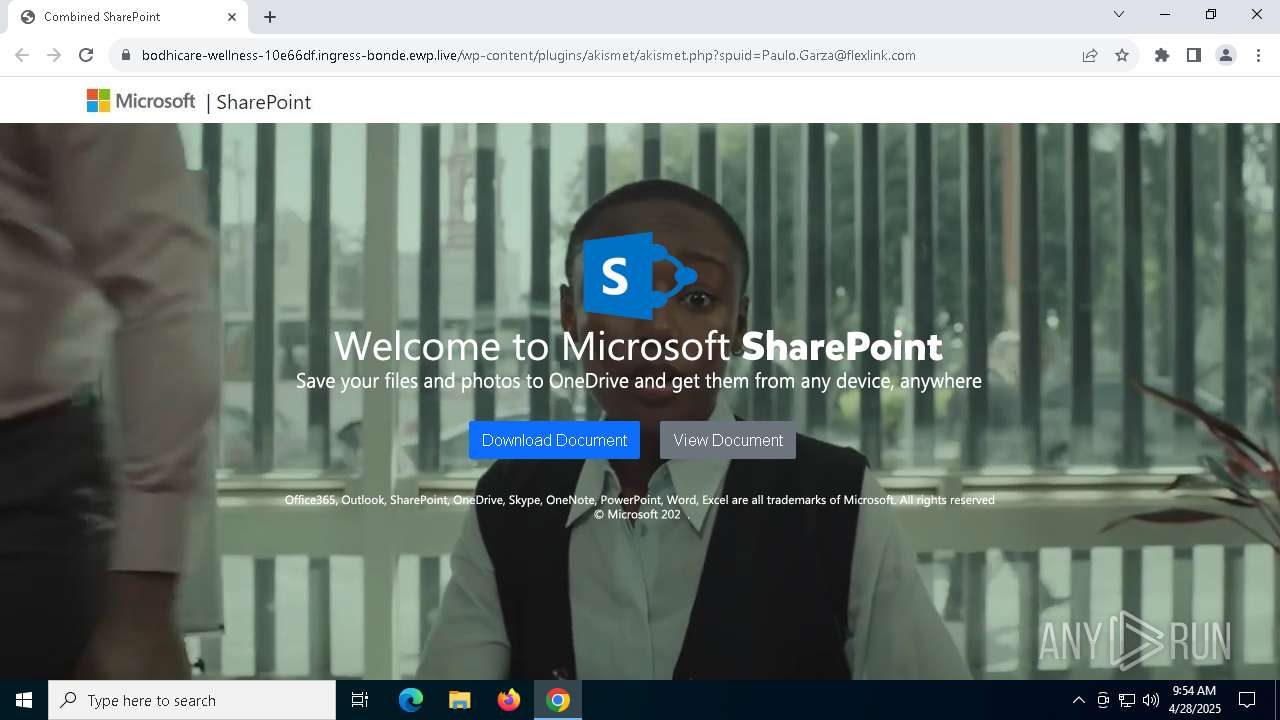The width and height of the screenshot is (1280, 720).
Task: Click the trademarks notice footer text
Action: [639, 500]
